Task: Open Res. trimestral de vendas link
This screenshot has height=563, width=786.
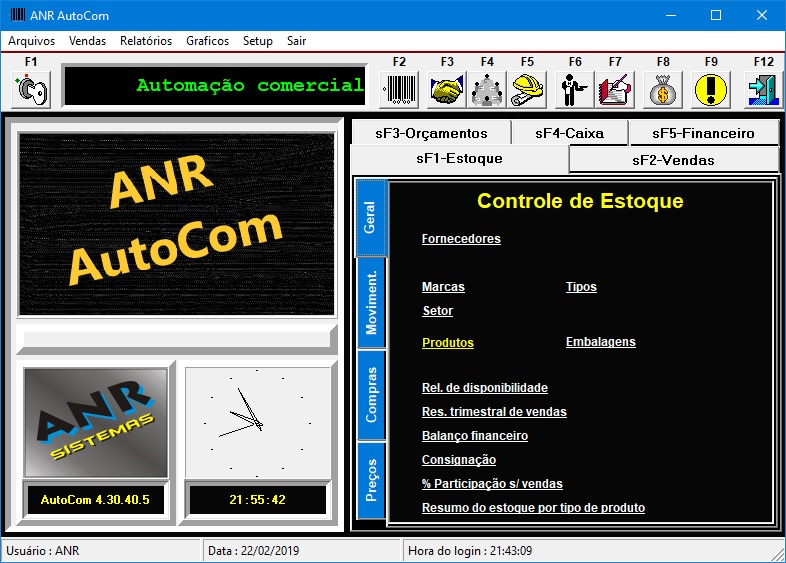Action: 494,412
